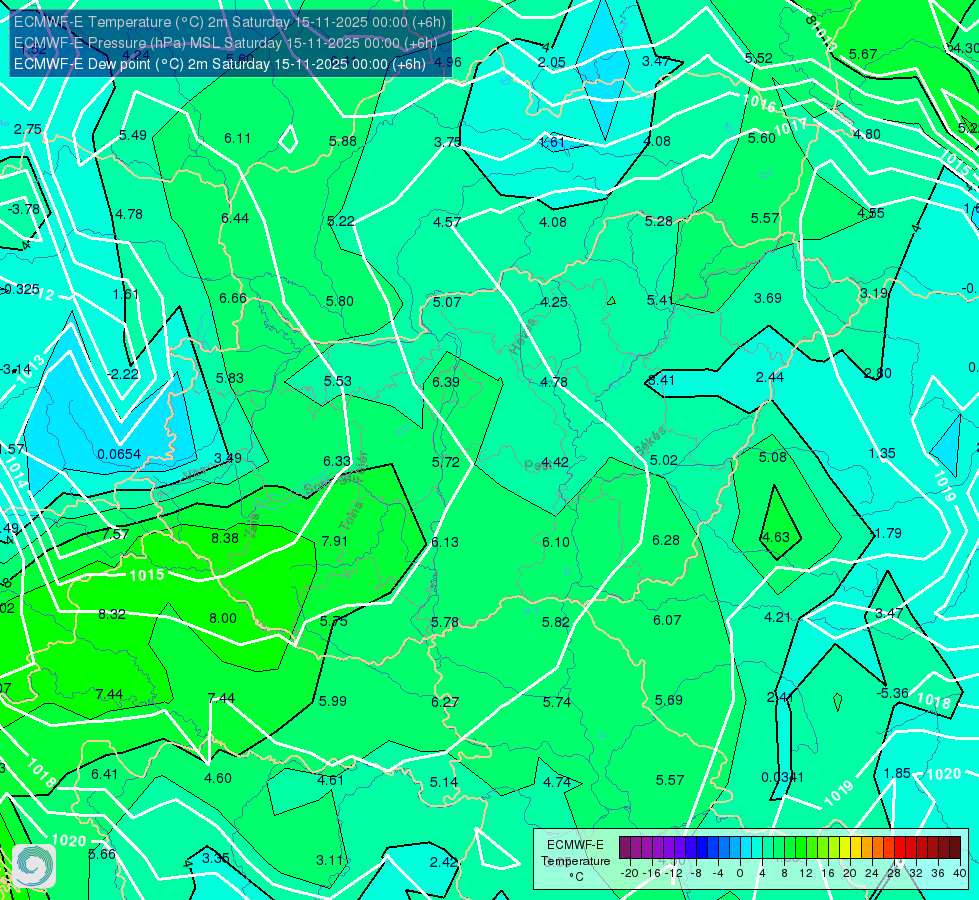
Task: Click the temperature value 6.27
Action: click(445, 702)
